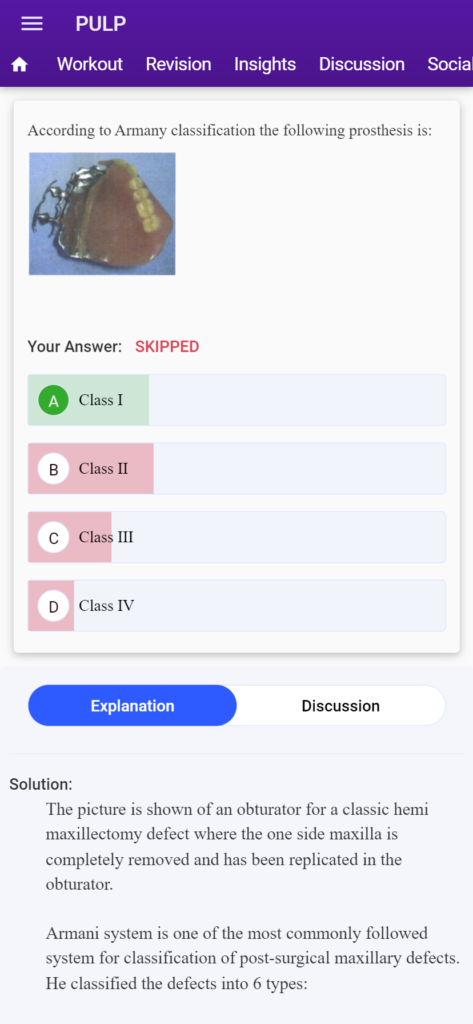
Task: Open the Workout tab
Action: pos(90,64)
